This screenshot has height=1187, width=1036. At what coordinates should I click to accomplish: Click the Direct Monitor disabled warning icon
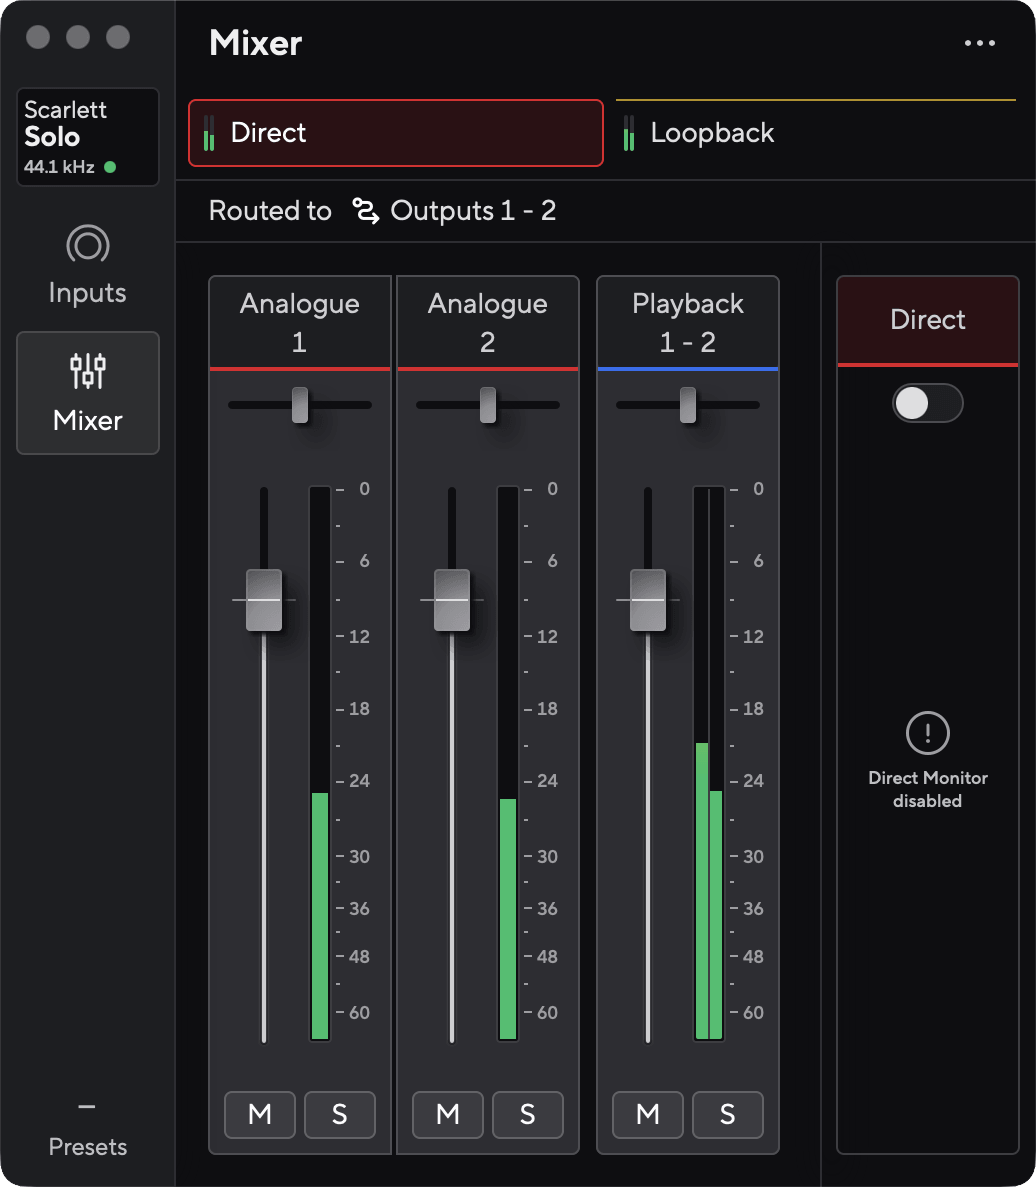(927, 732)
